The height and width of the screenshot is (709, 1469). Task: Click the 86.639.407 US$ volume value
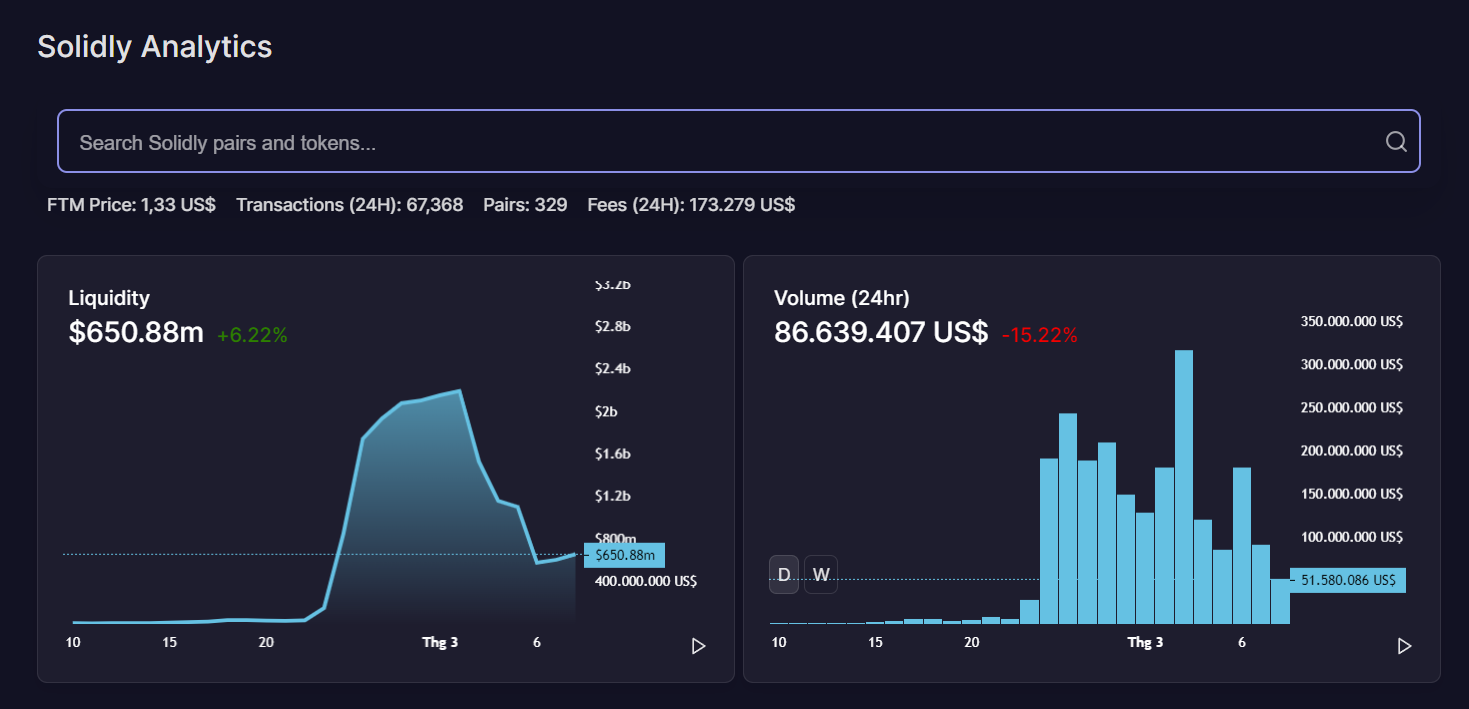(881, 333)
